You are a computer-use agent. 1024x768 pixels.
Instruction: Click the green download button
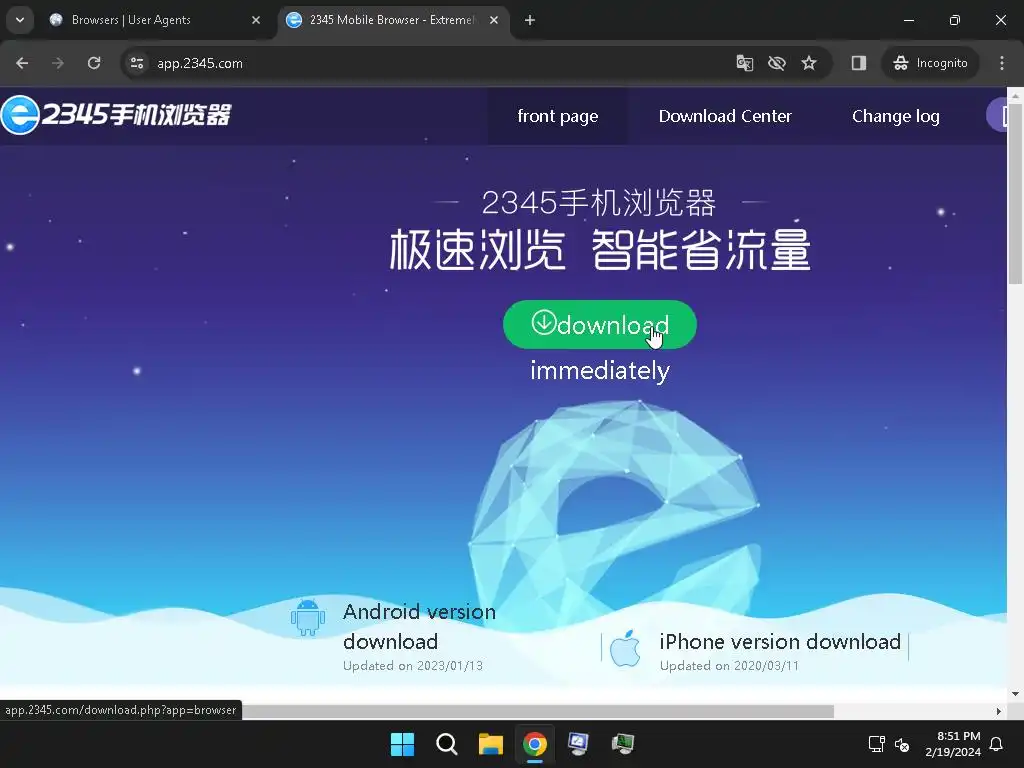(600, 325)
